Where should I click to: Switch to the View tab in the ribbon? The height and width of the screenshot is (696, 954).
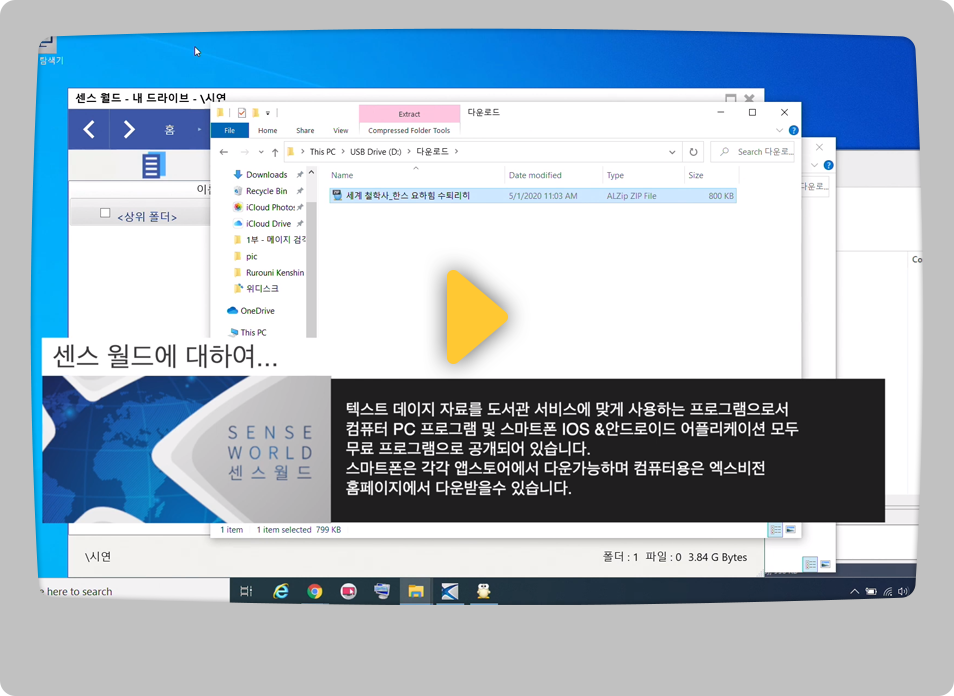coord(340,129)
